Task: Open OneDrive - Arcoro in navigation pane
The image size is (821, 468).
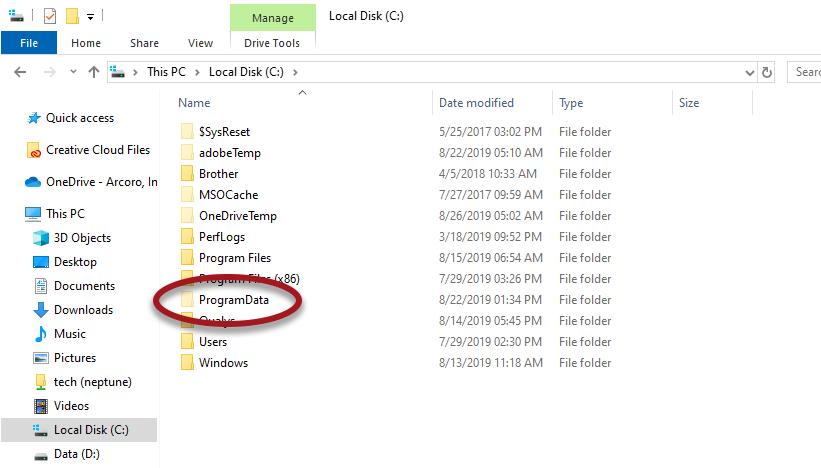Action: pyautogui.click(x=102, y=182)
